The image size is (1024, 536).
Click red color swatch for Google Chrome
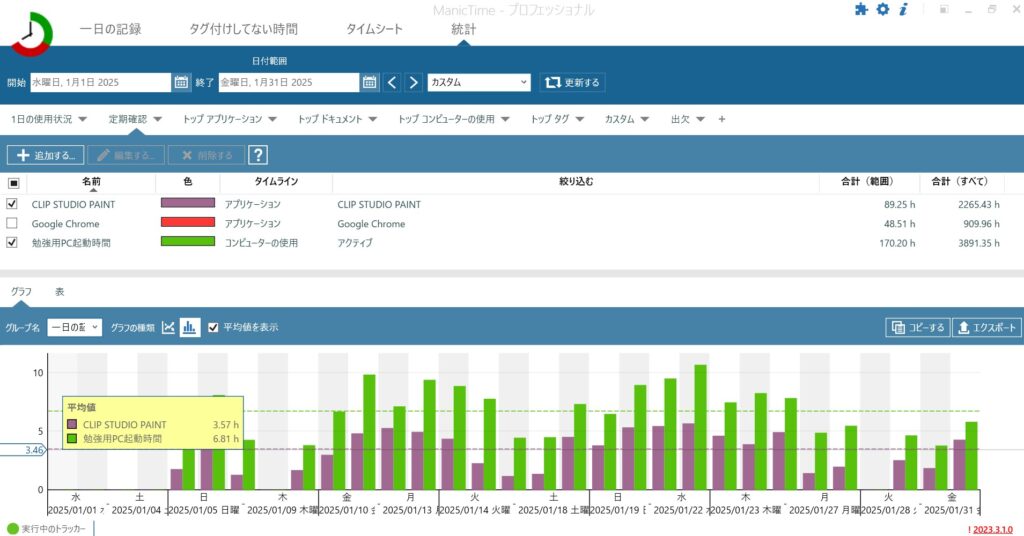pos(188,222)
